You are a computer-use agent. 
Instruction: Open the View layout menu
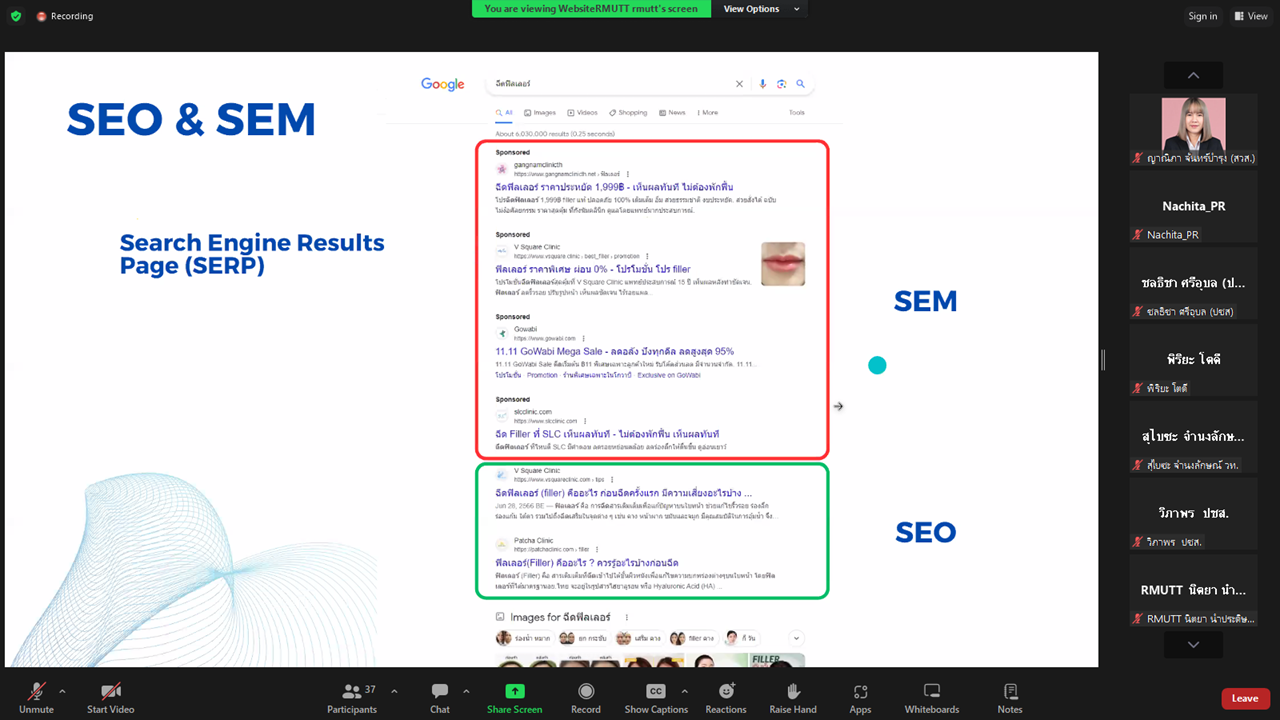point(1251,16)
